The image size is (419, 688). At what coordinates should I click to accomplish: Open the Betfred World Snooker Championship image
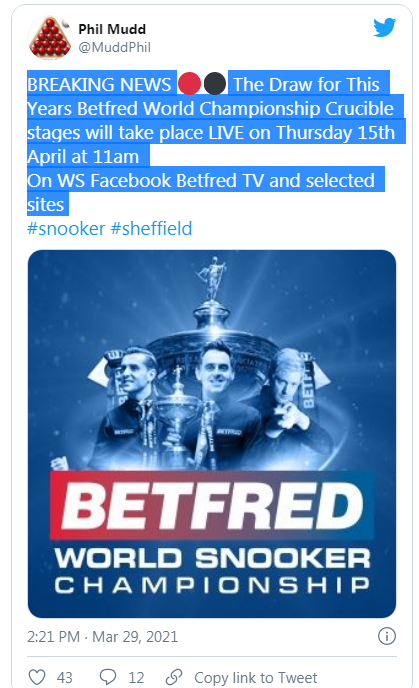(x=212, y=434)
